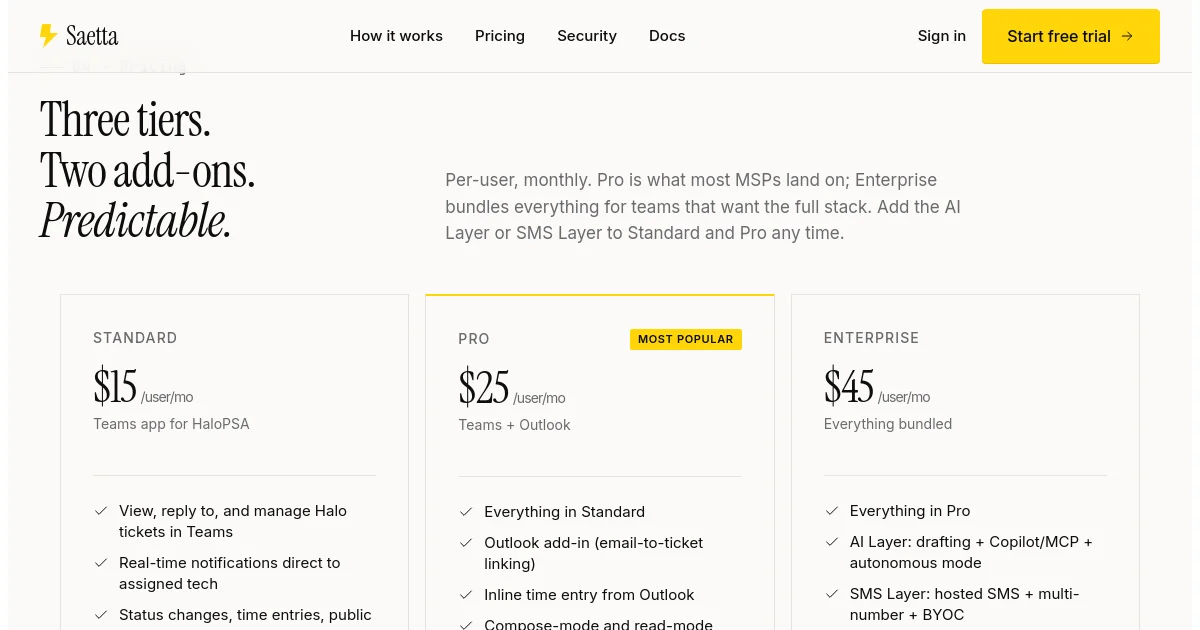1200x630 pixels.
Task: Click 'Everything in Standard' feature text
Action: click(565, 512)
